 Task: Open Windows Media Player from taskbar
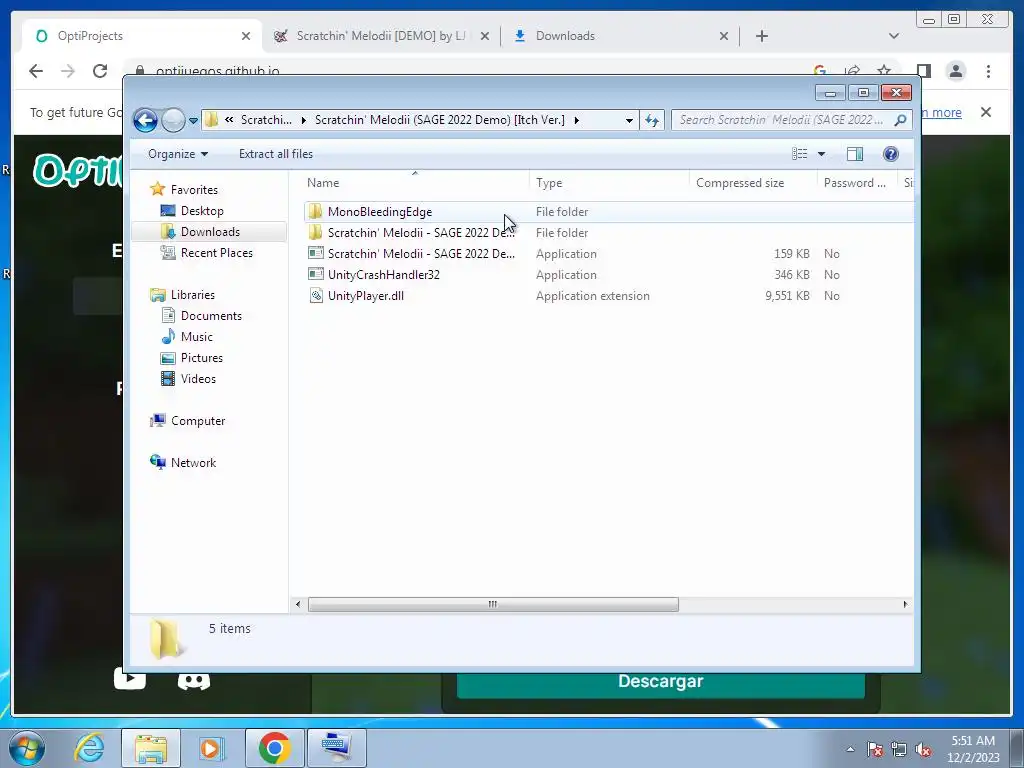212,748
